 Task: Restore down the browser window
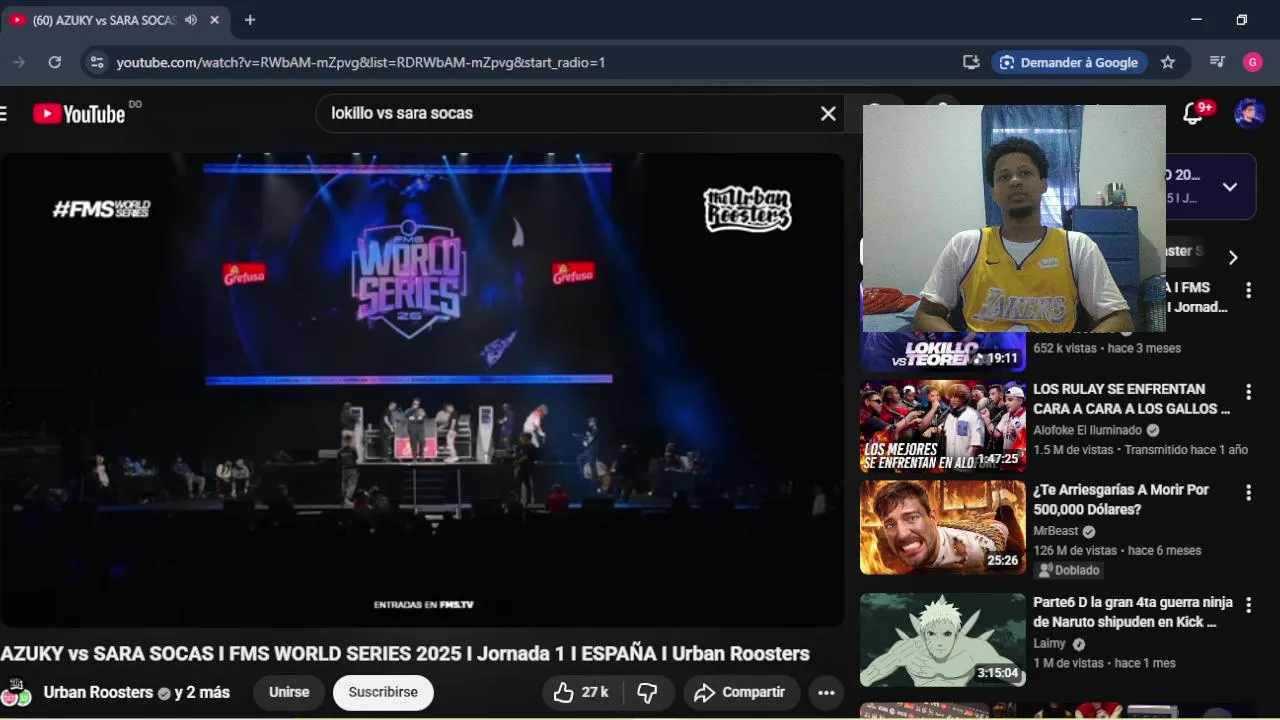coord(1242,20)
